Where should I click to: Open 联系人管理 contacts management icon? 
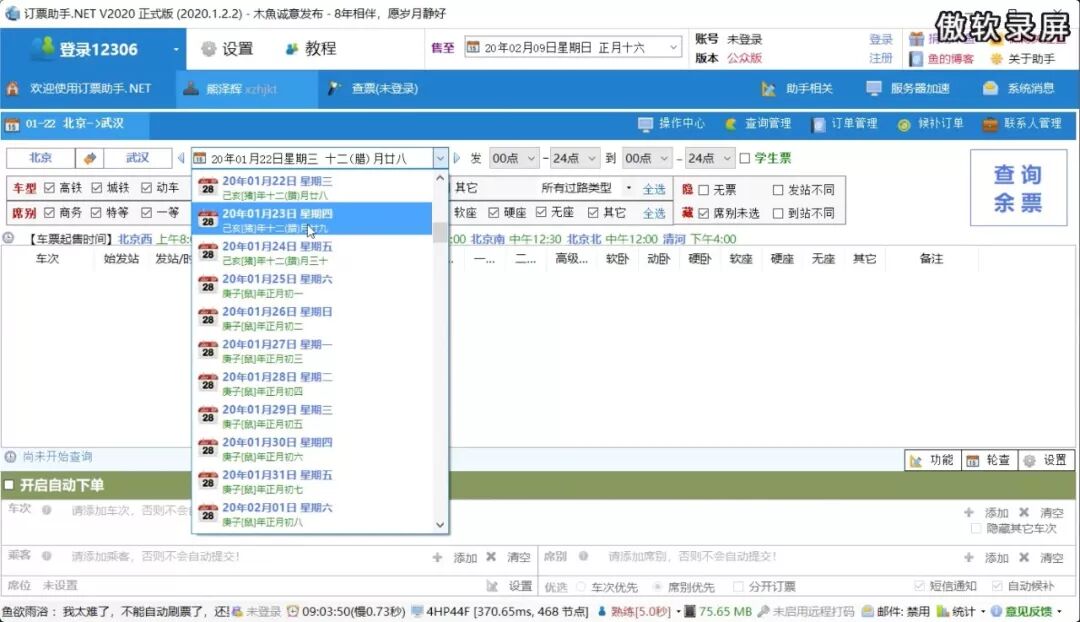point(990,124)
